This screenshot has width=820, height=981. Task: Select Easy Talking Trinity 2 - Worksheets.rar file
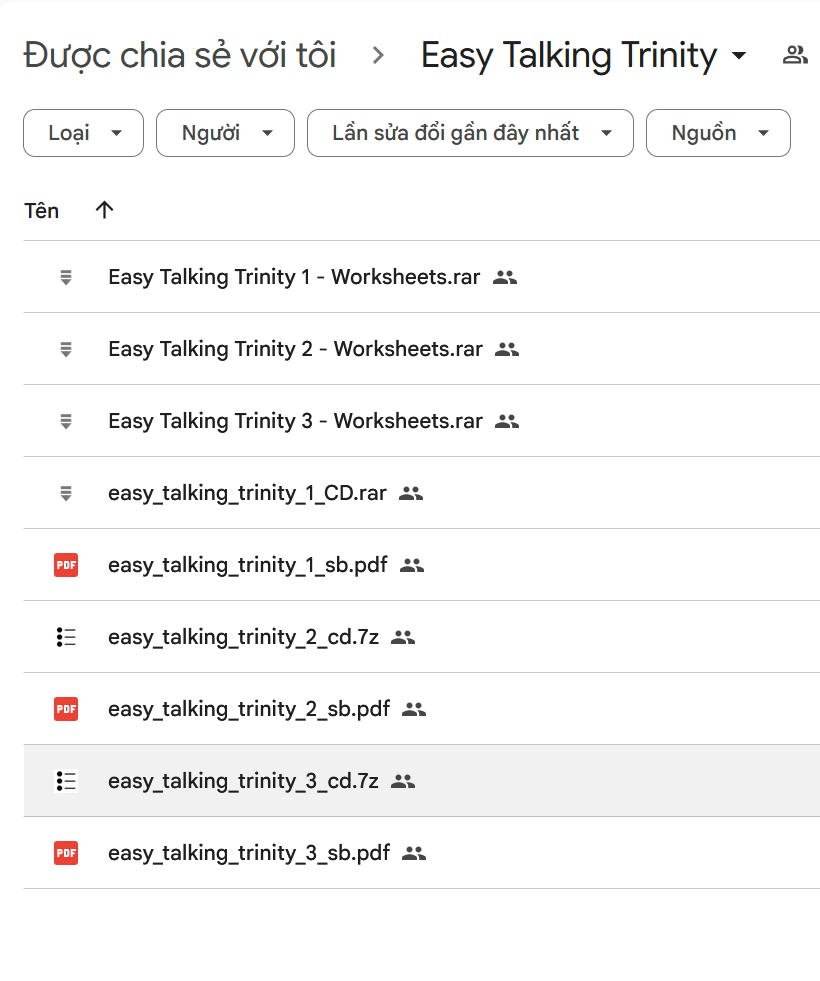point(295,349)
